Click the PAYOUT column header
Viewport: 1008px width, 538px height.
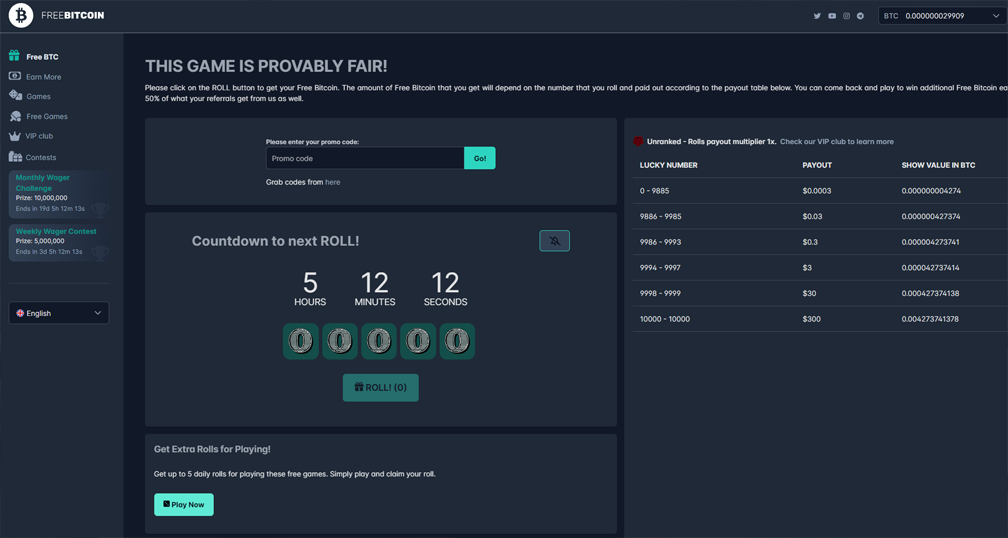coord(817,165)
